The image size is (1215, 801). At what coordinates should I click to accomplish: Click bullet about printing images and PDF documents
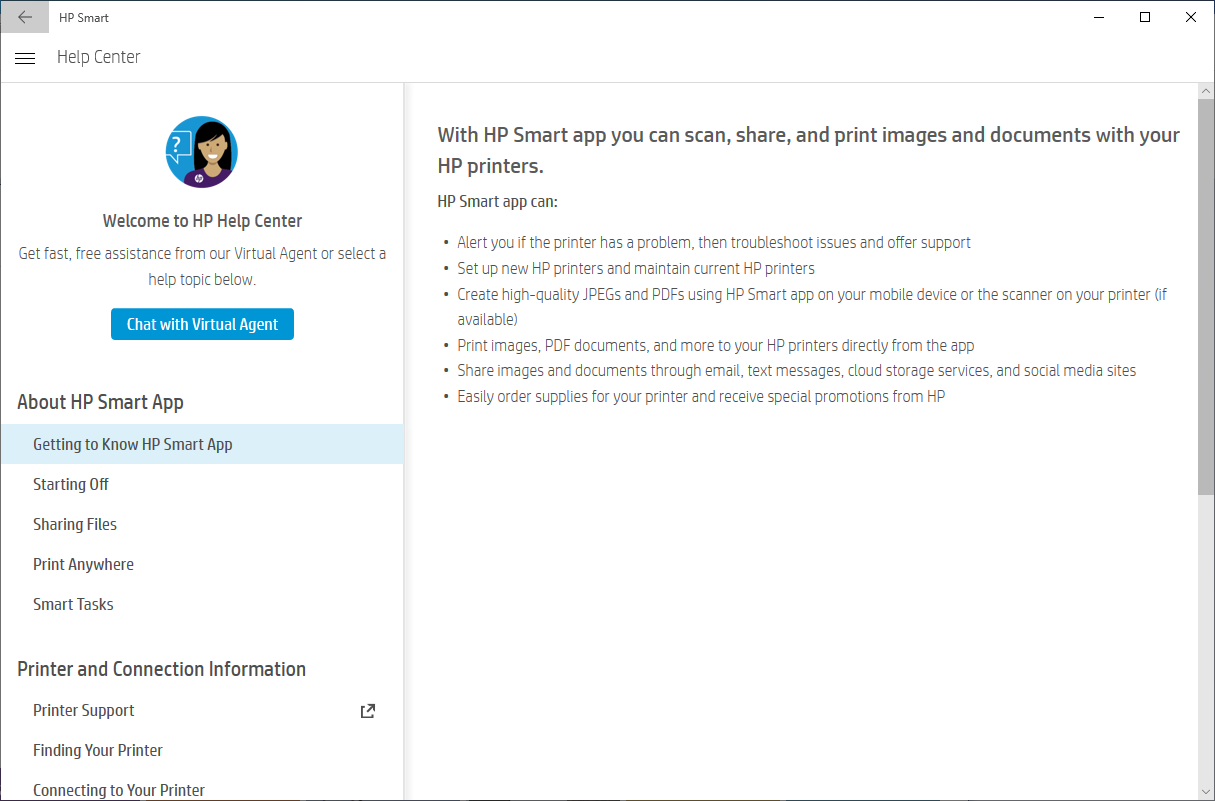[x=716, y=345]
